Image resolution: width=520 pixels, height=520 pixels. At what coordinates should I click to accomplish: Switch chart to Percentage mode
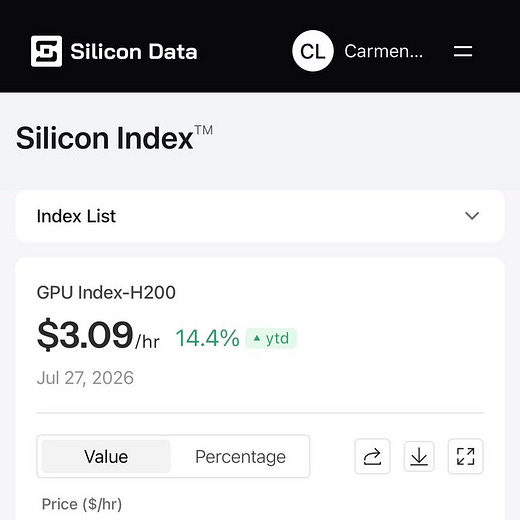[x=240, y=456]
